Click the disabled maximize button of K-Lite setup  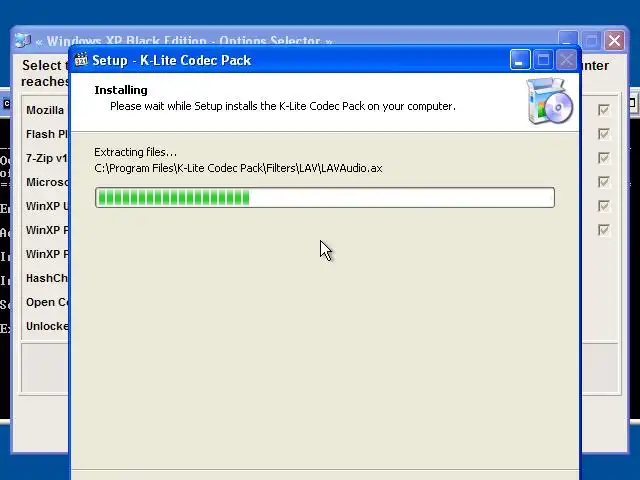543,60
